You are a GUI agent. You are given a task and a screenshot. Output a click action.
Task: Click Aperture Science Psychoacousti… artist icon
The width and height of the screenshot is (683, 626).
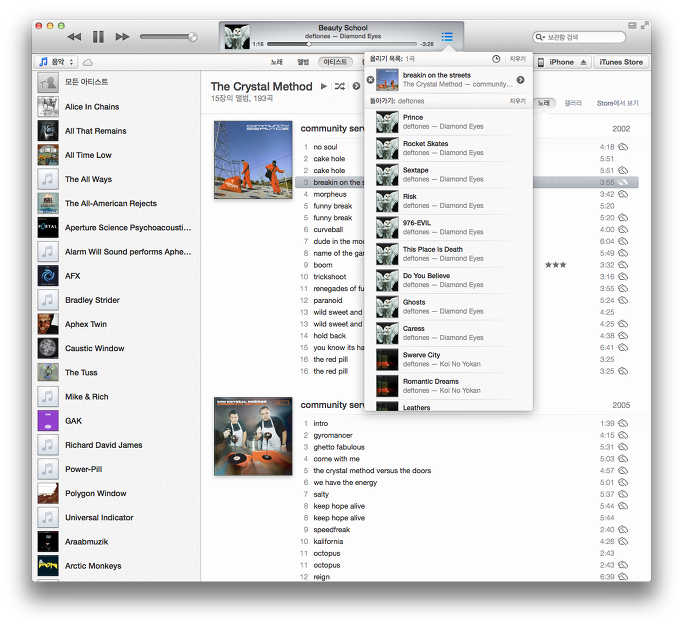48,227
